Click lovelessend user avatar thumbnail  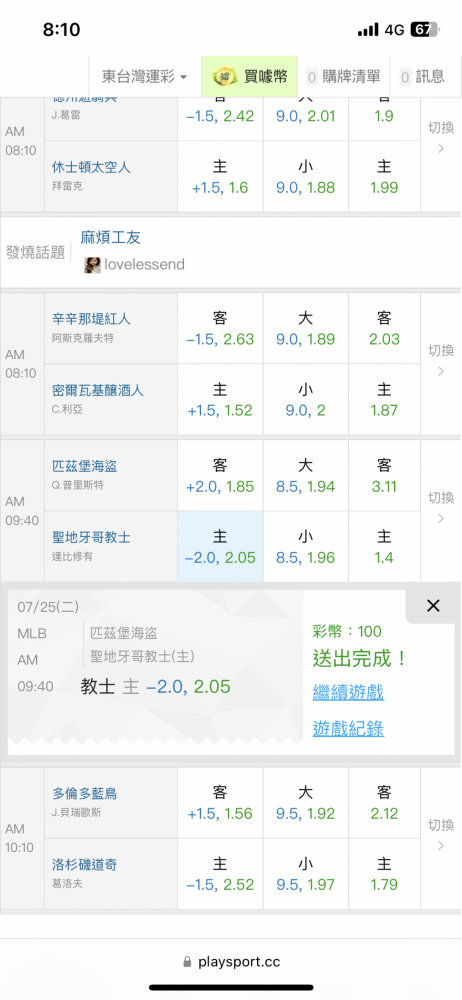[x=93, y=265]
